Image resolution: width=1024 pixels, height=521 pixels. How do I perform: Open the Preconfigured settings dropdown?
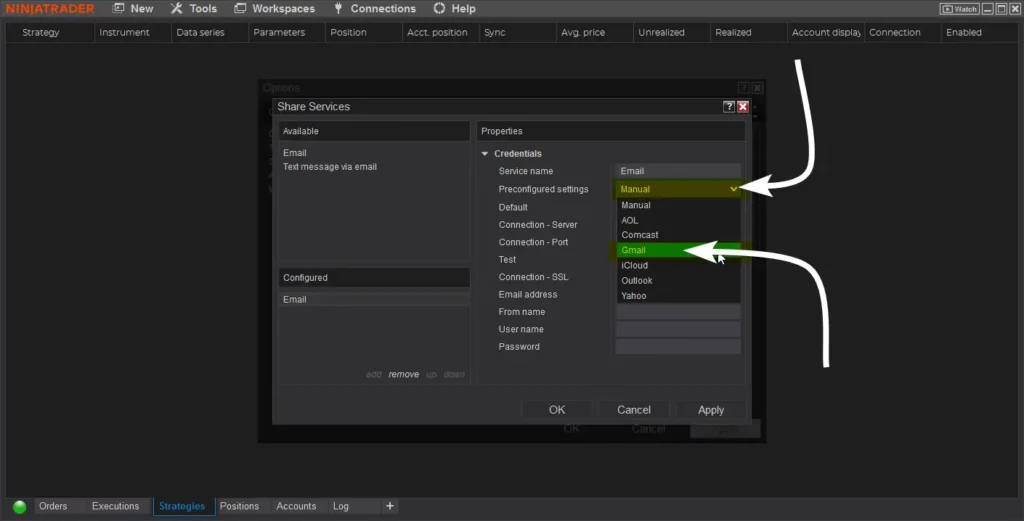[x=678, y=189]
